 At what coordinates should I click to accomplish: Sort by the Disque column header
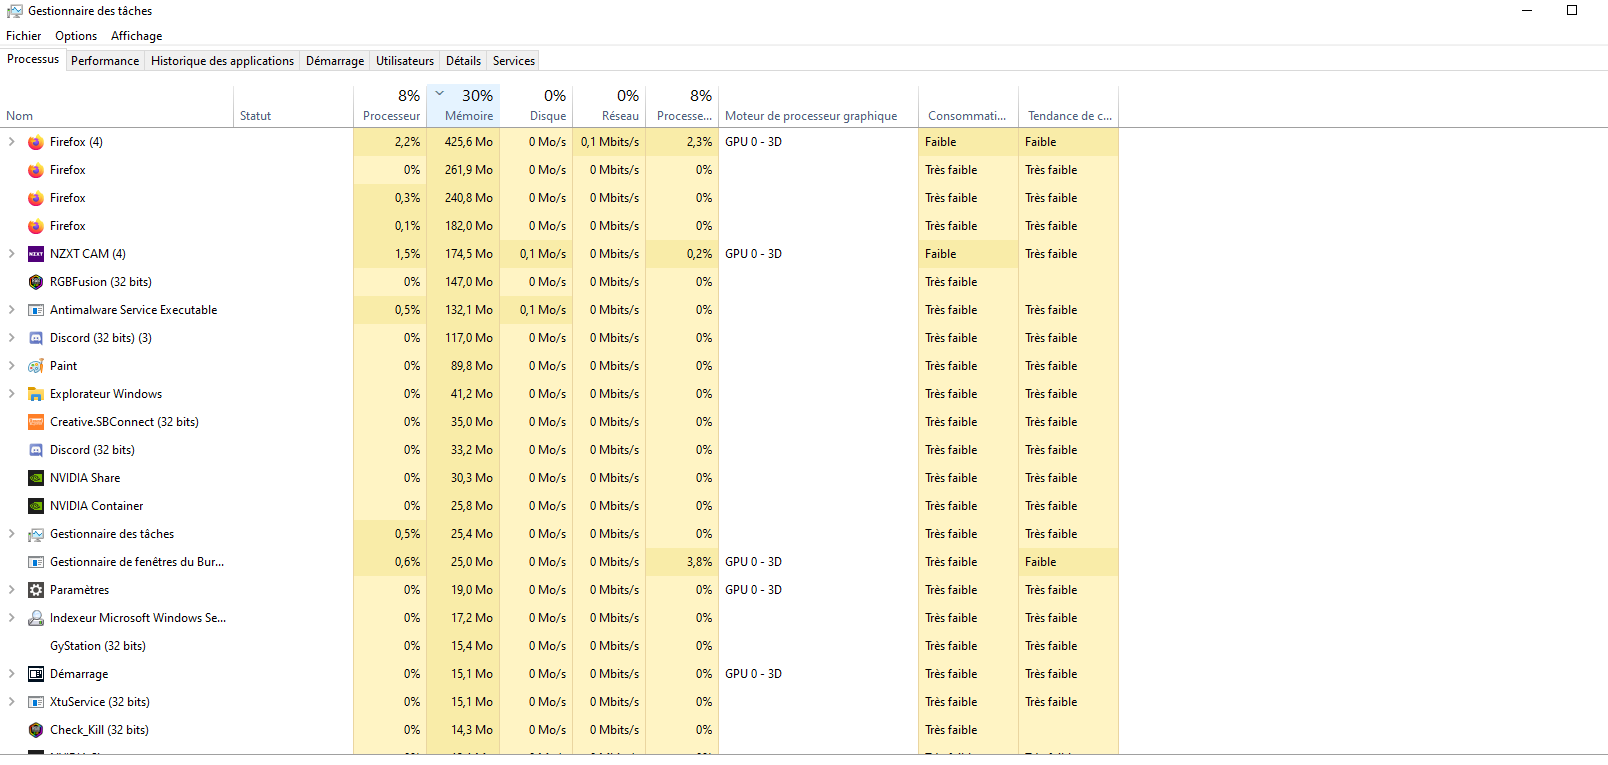[x=536, y=106]
